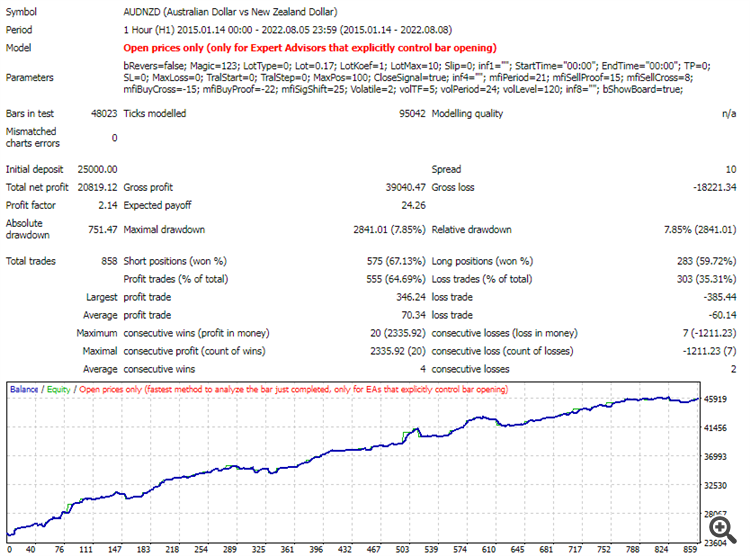Click Largest profit trade value 346.24
Viewport: 750px width, 556px height.
pos(410,298)
